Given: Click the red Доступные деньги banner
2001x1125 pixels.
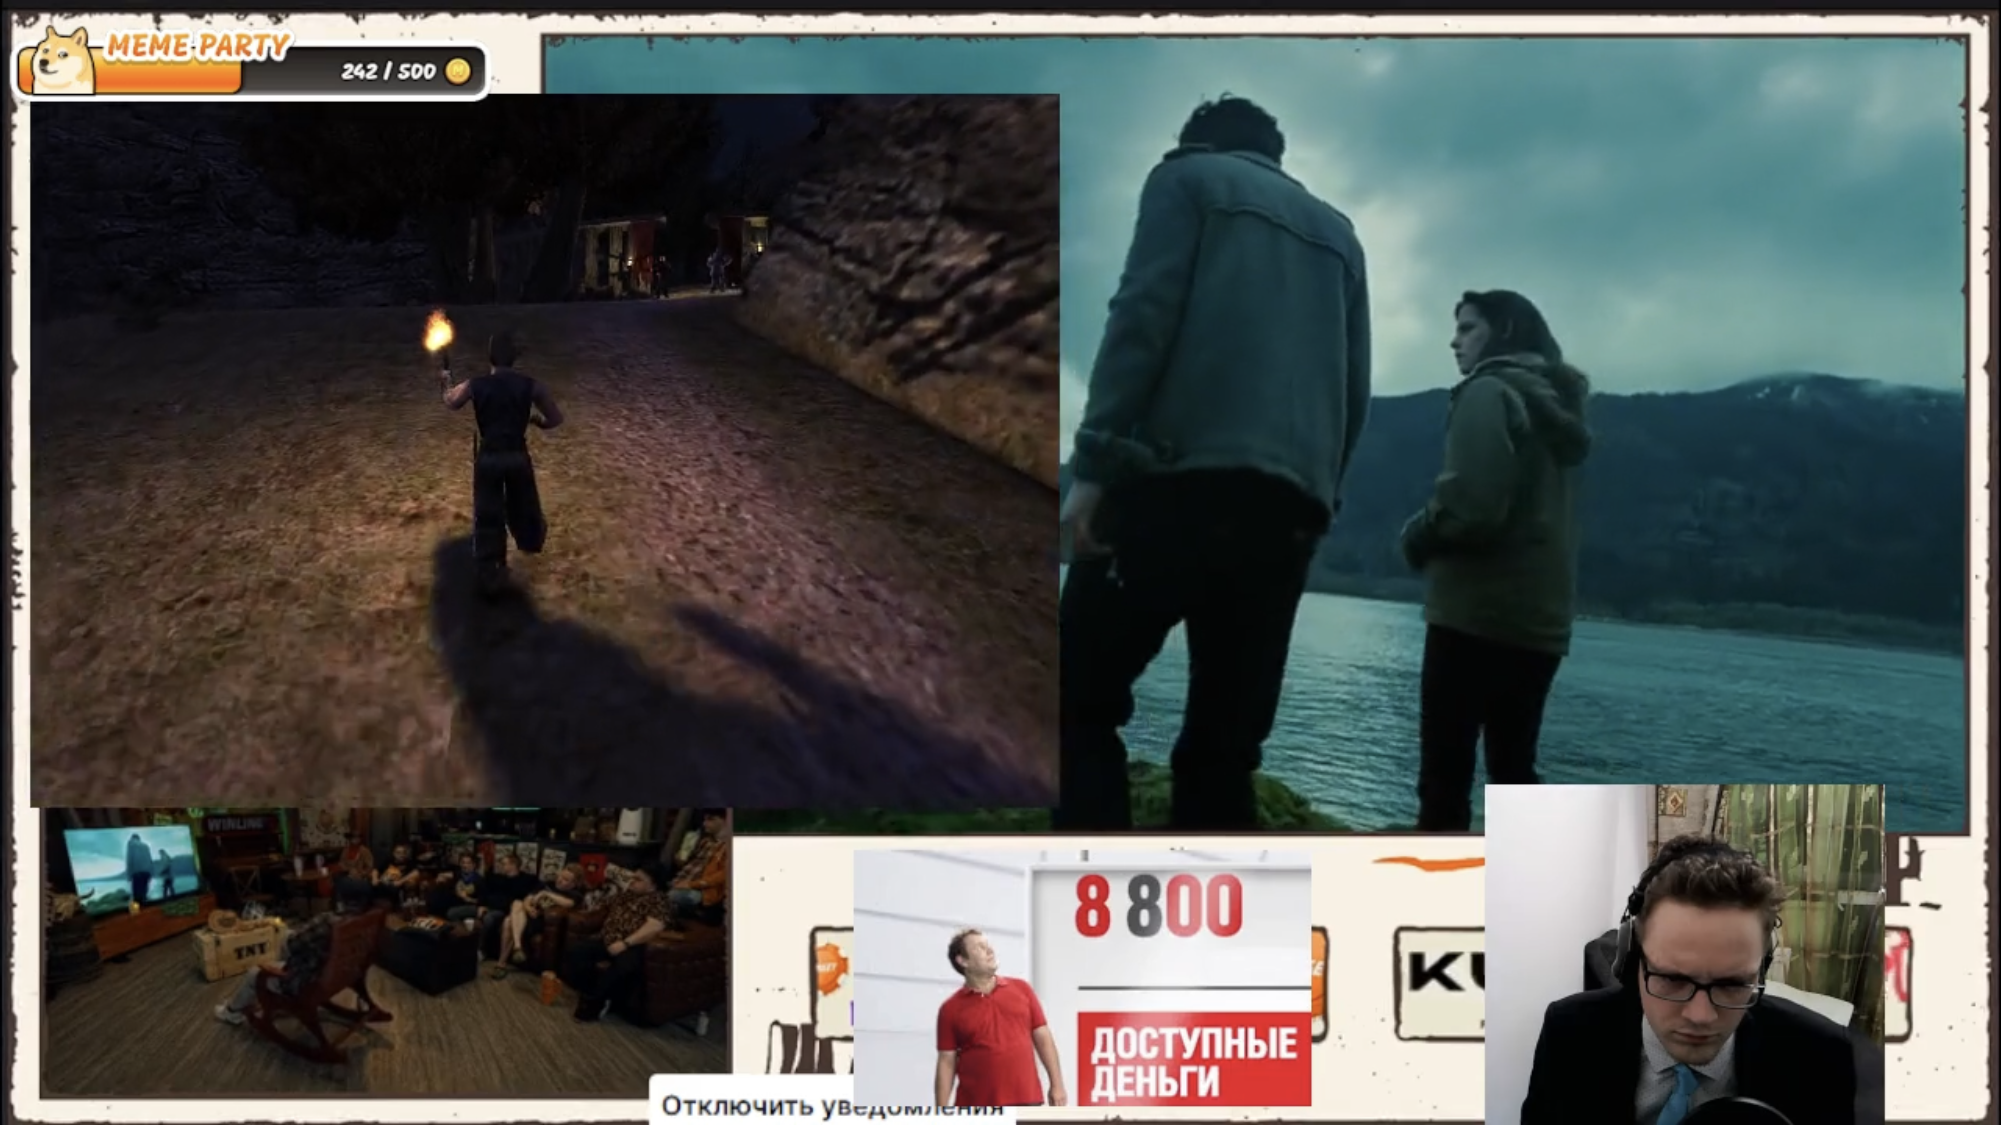Looking at the screenshot, I should click(1193, 1061).
